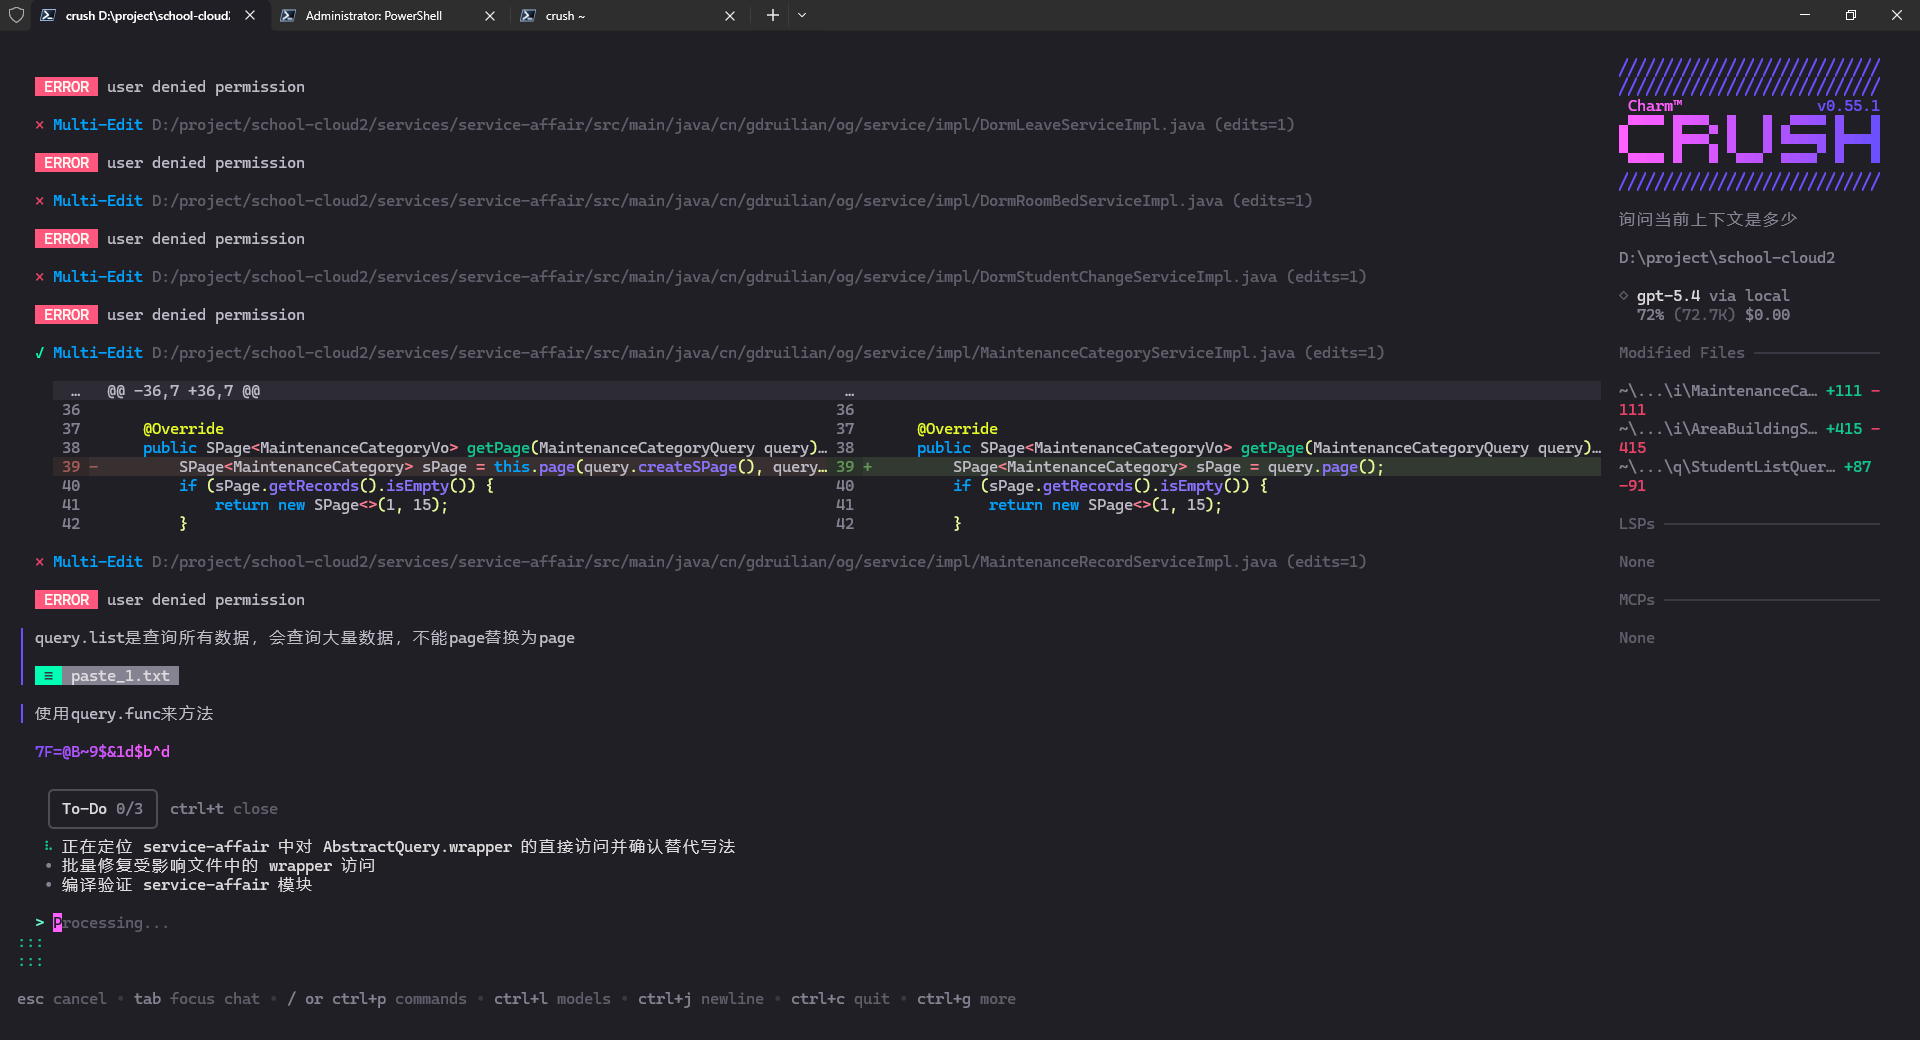The image size is (1920, 1040).
Task: Expand the new tab profile dropdown
Action: pyautogui.click(x=802, y=15)
